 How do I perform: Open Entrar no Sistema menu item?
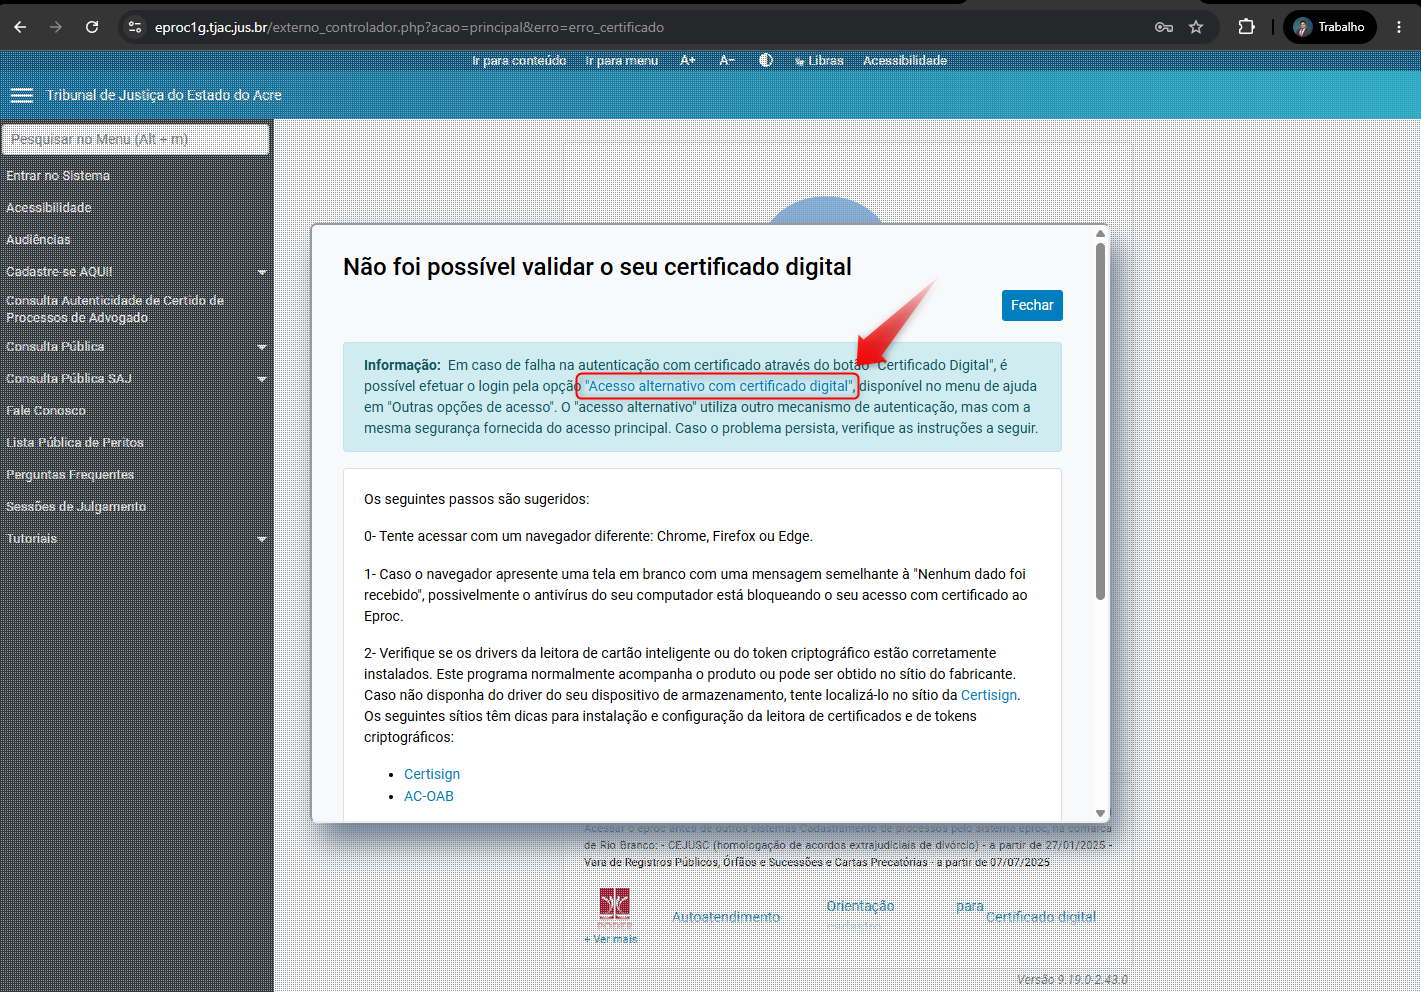(58, 175)
